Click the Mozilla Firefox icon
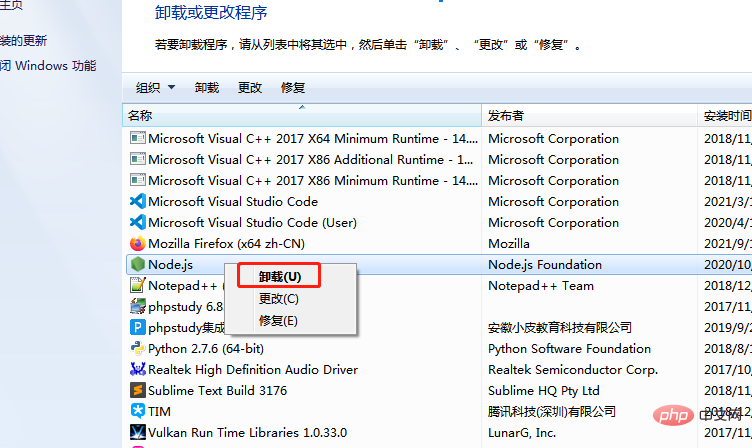Viewport: 752px width, 448px height. pyautogui.click(x=138, y=243)
